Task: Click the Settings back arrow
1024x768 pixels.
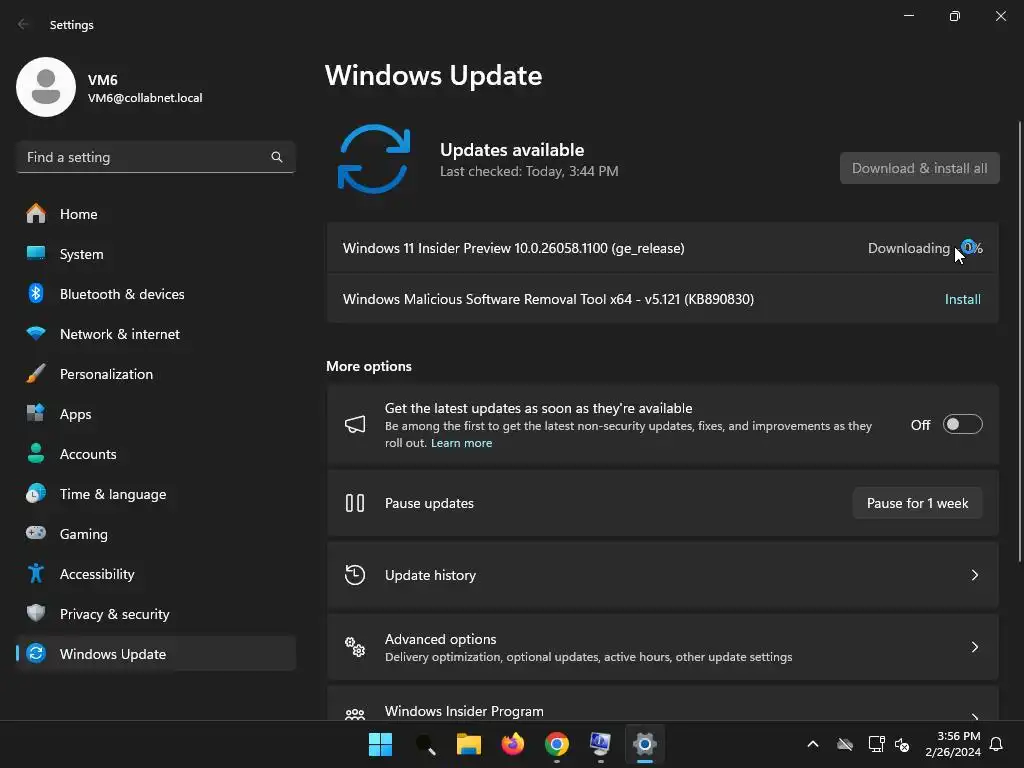Action: coord(24,24)
